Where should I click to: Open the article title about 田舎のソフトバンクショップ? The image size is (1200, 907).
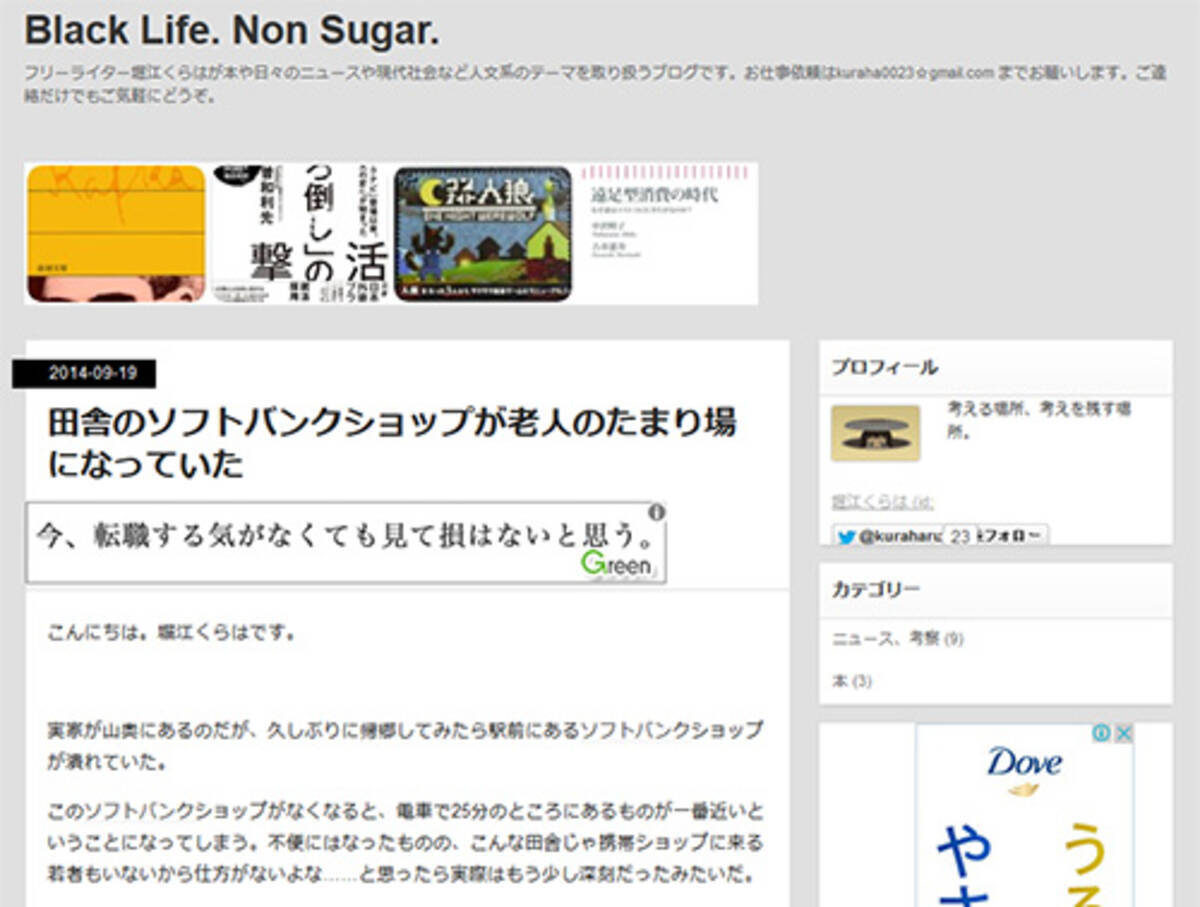[392, 443]
